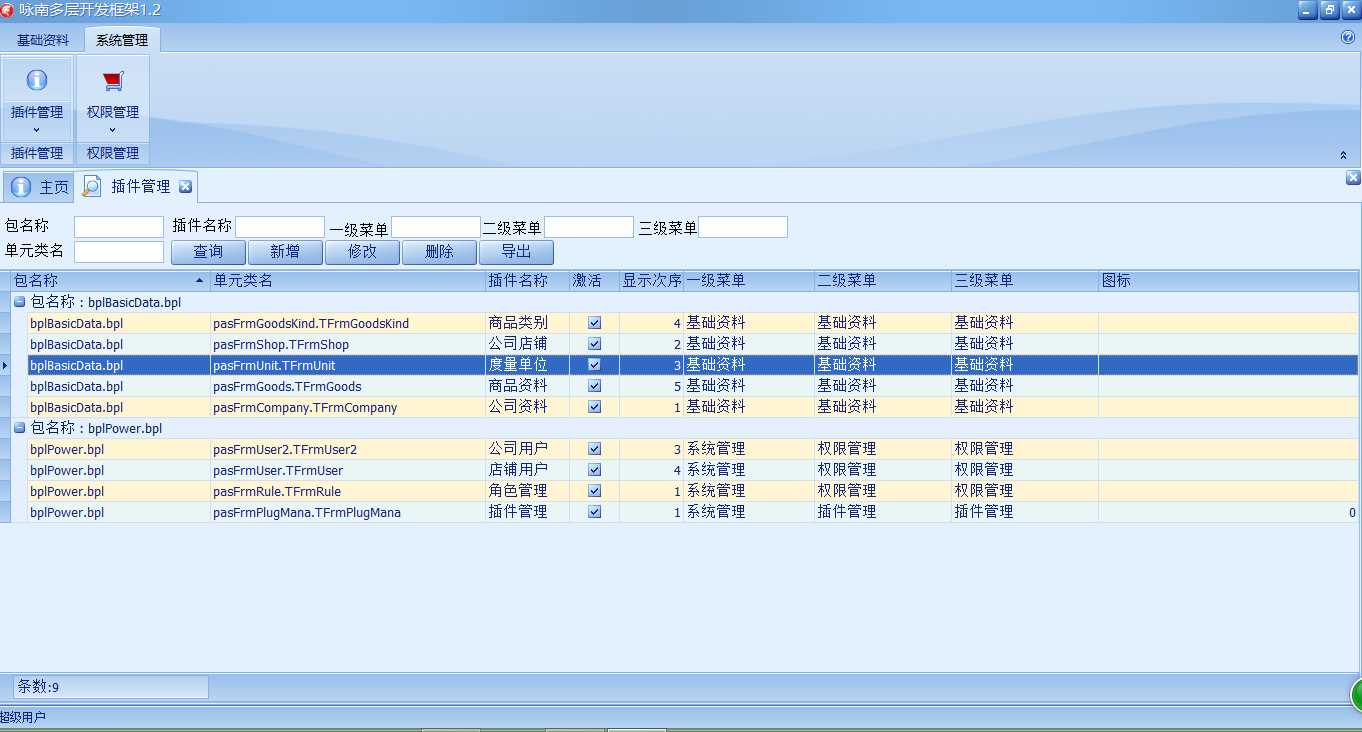Toggle 激活 checkbox for 商品类别 row
This screenshot has width=1362, height=732.
(594, 323)
